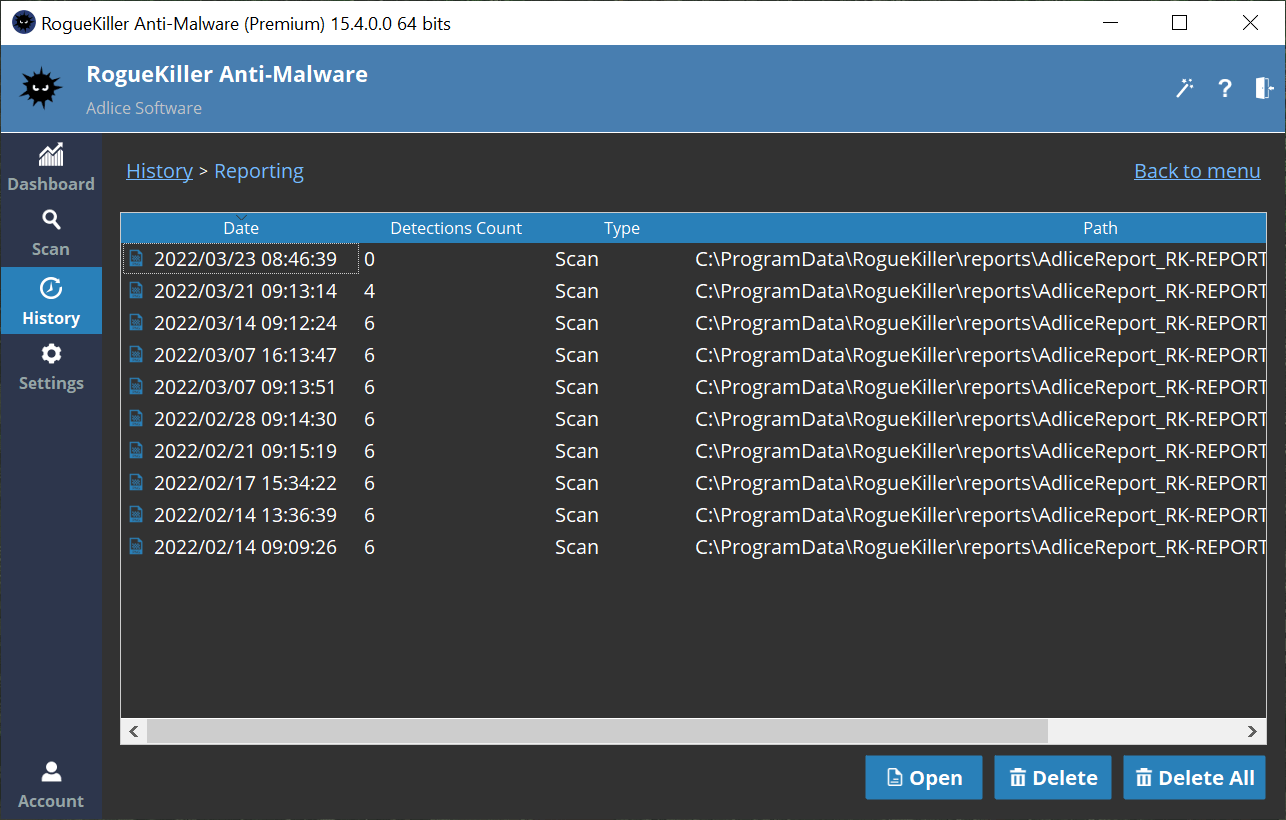
Task: Sort by the Type column header
Action: coord(621,228)
